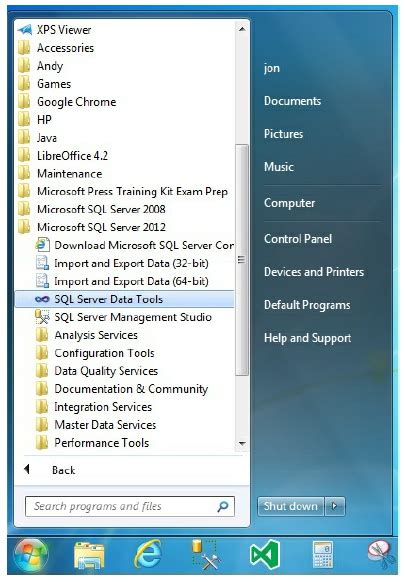Open Internet Explorer from the taskbar
Viewport: 405px width, 583px height.
(148, 555)
